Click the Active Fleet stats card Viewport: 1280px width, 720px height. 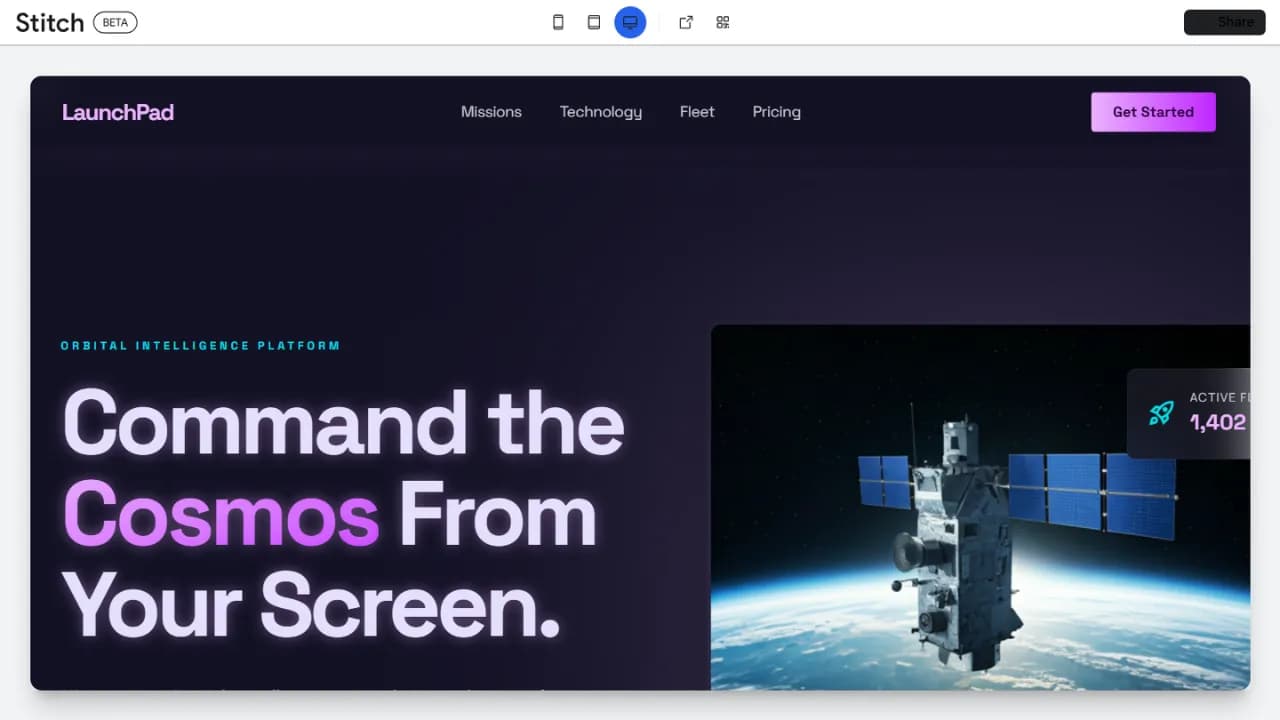pyautogui.click(x=1200, y=412)
